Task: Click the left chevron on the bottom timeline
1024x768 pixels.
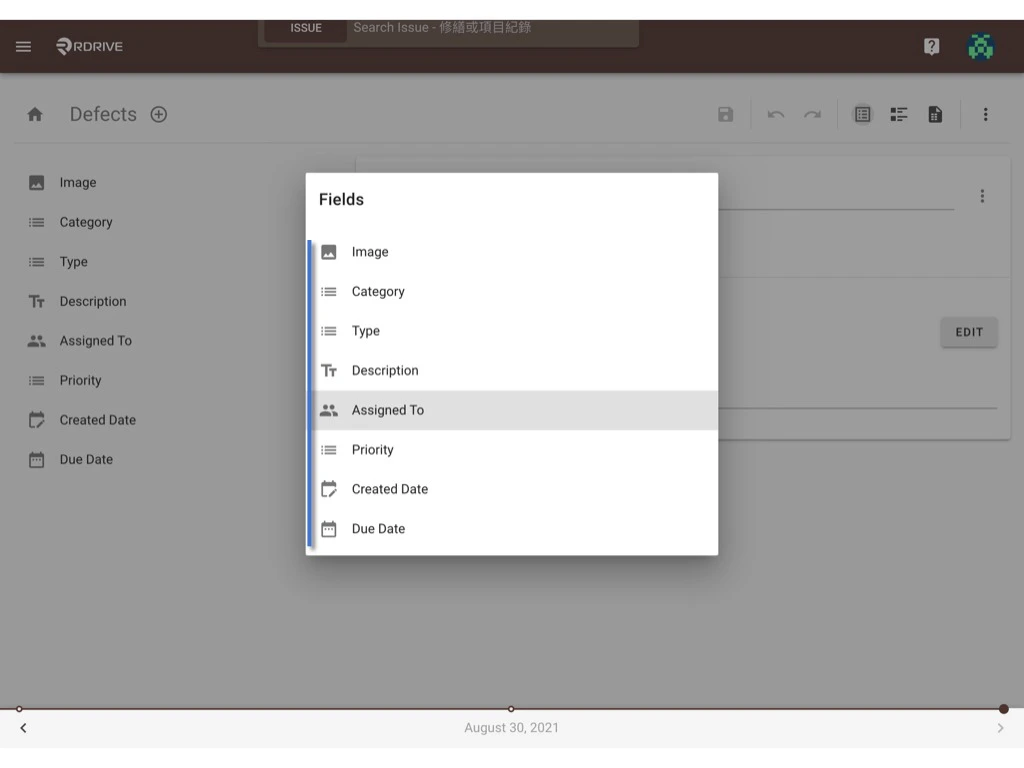Action: point(23,728)
